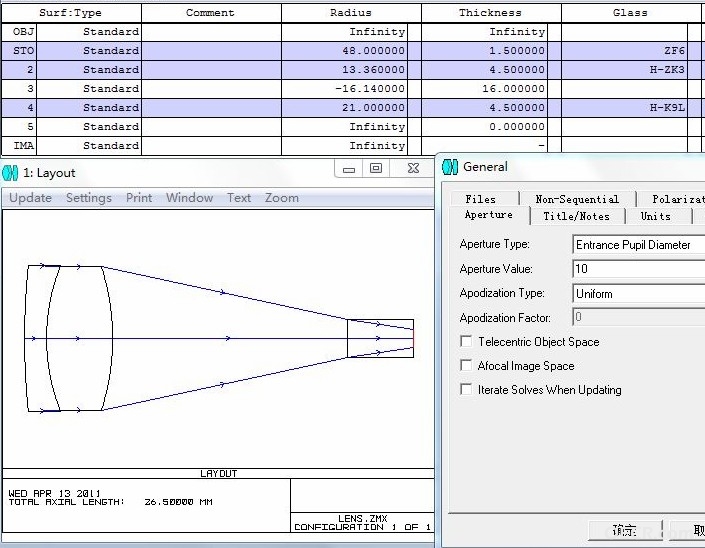
Task: Open the Print menu in Layout window
Action: 138,198
